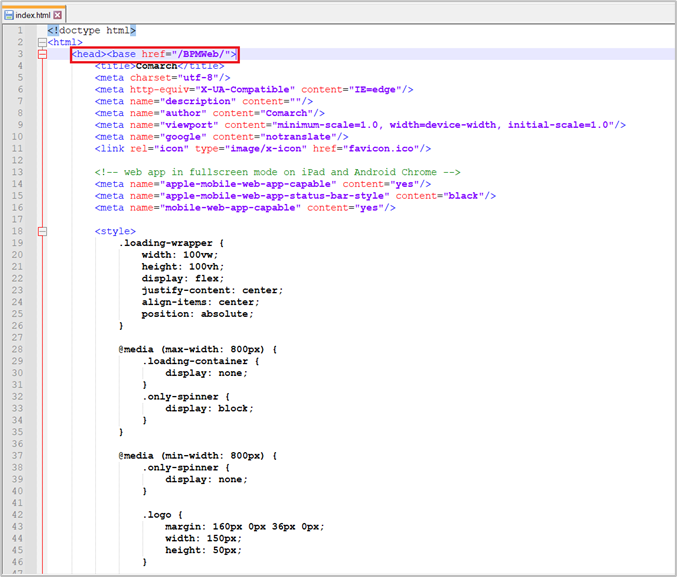Click line number 1 in the margin
Screen dimensions: 677x577
(19, 31)
